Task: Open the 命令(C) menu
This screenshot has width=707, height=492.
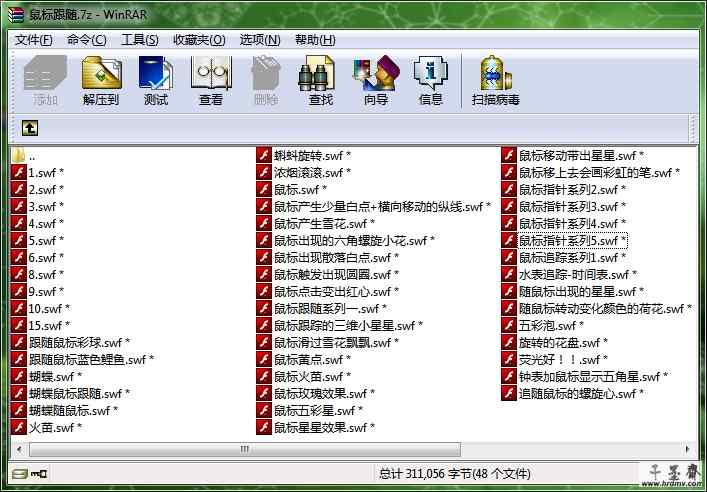Action: point(87,40)
